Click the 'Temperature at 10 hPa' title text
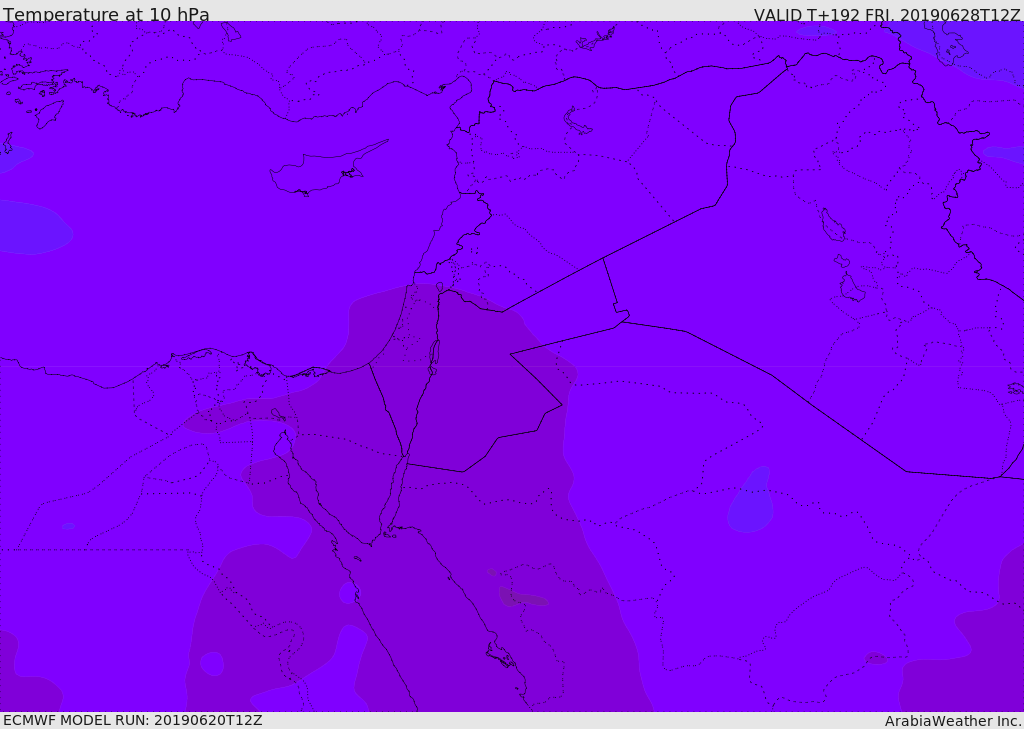The height and width of the screenshot is (729, 1024). click(x=106, y=14)
